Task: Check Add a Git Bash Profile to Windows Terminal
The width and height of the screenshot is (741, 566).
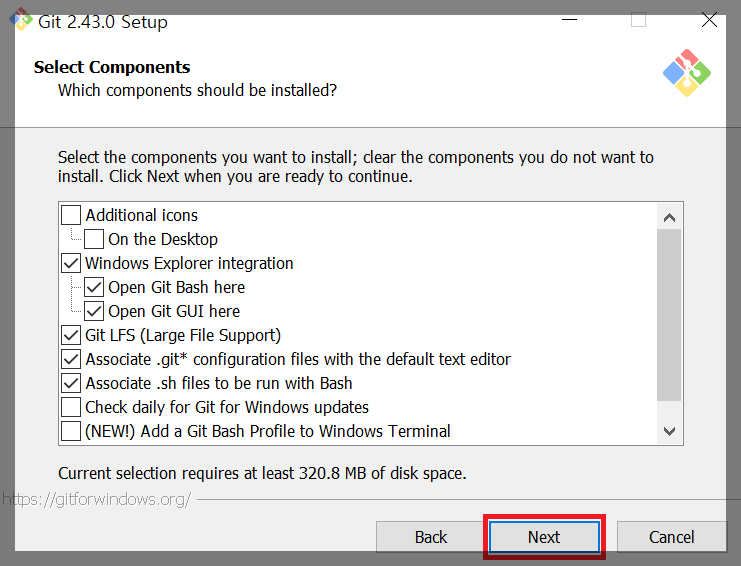Action: pos(71,431)
